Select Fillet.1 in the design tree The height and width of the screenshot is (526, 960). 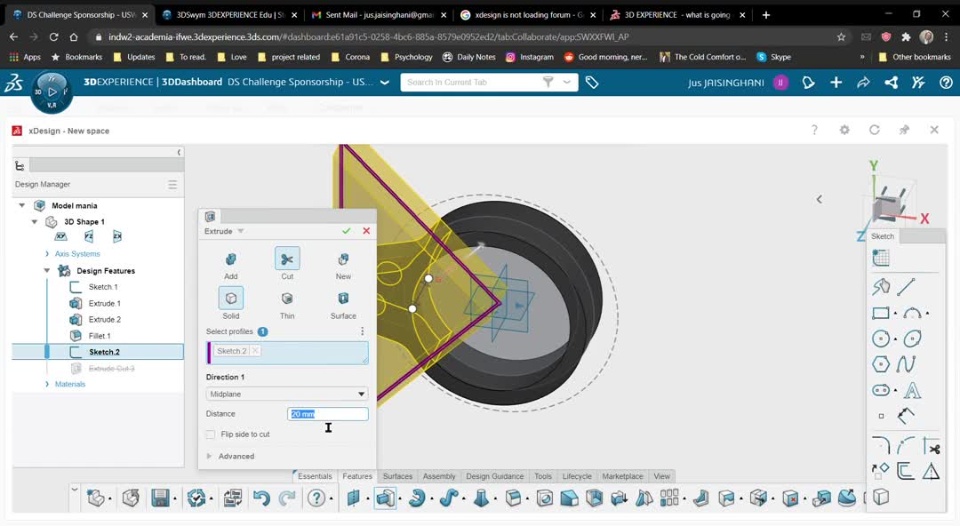tap(99, 336)
